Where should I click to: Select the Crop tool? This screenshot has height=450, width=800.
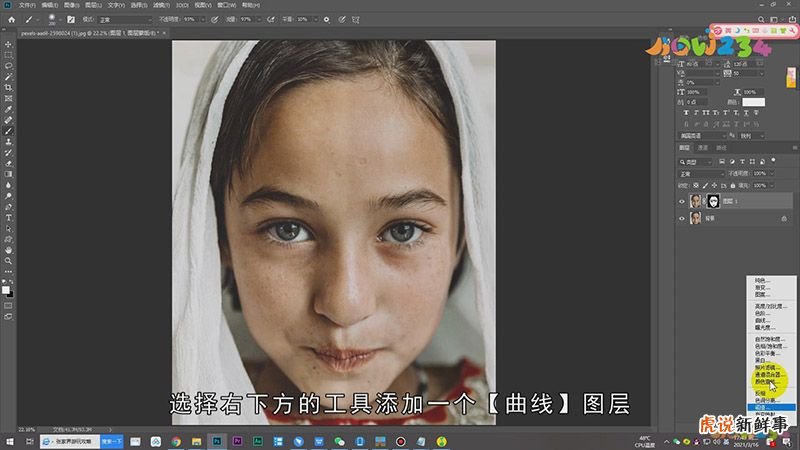(8, 88)
